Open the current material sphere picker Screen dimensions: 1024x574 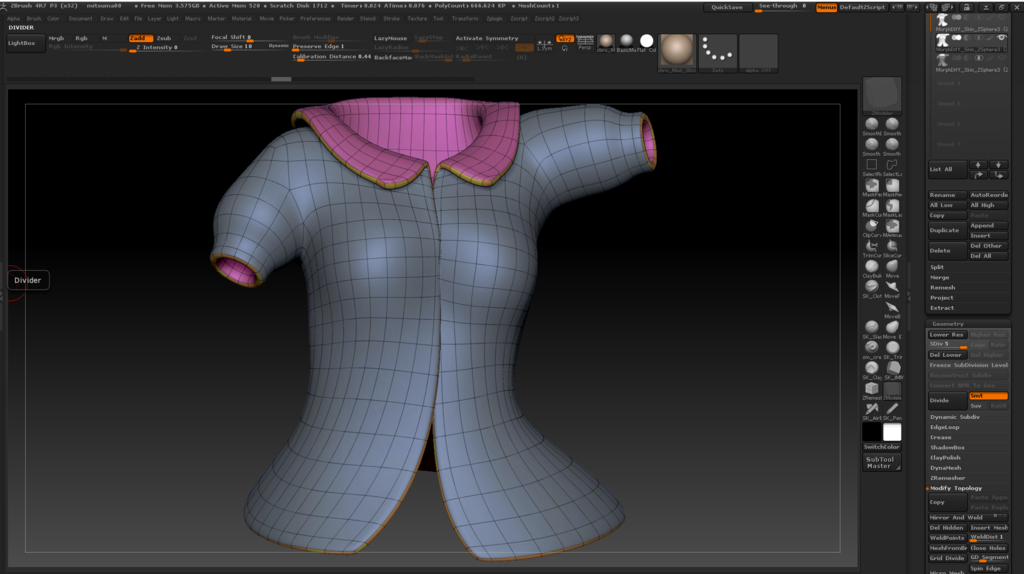coord(677,52)
